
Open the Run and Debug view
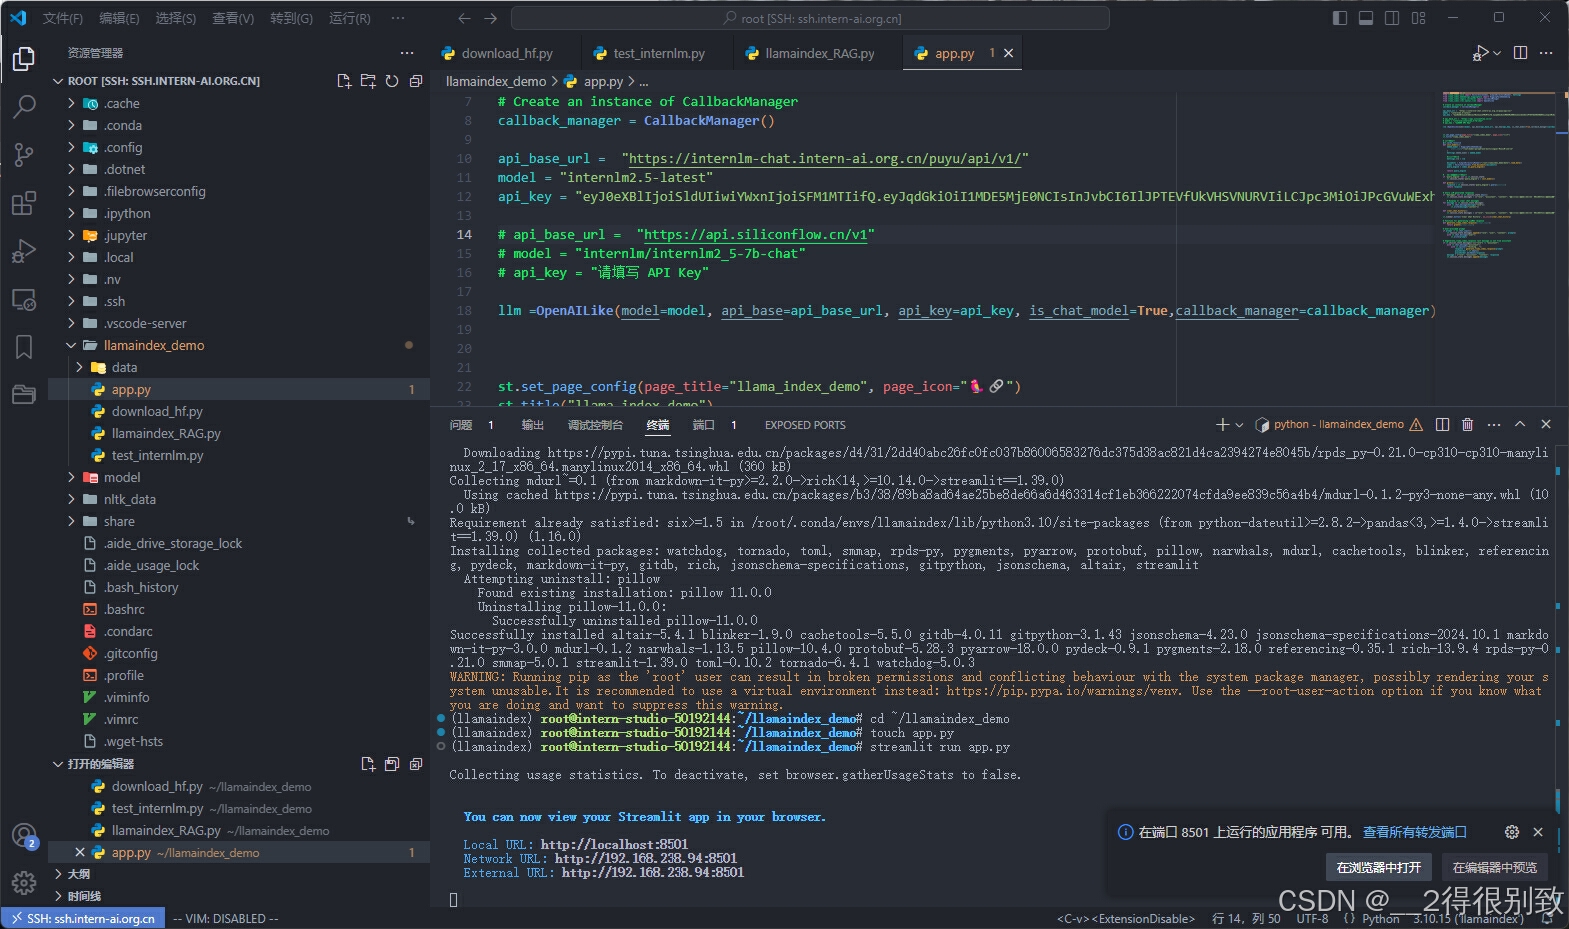tap(24, 251)
